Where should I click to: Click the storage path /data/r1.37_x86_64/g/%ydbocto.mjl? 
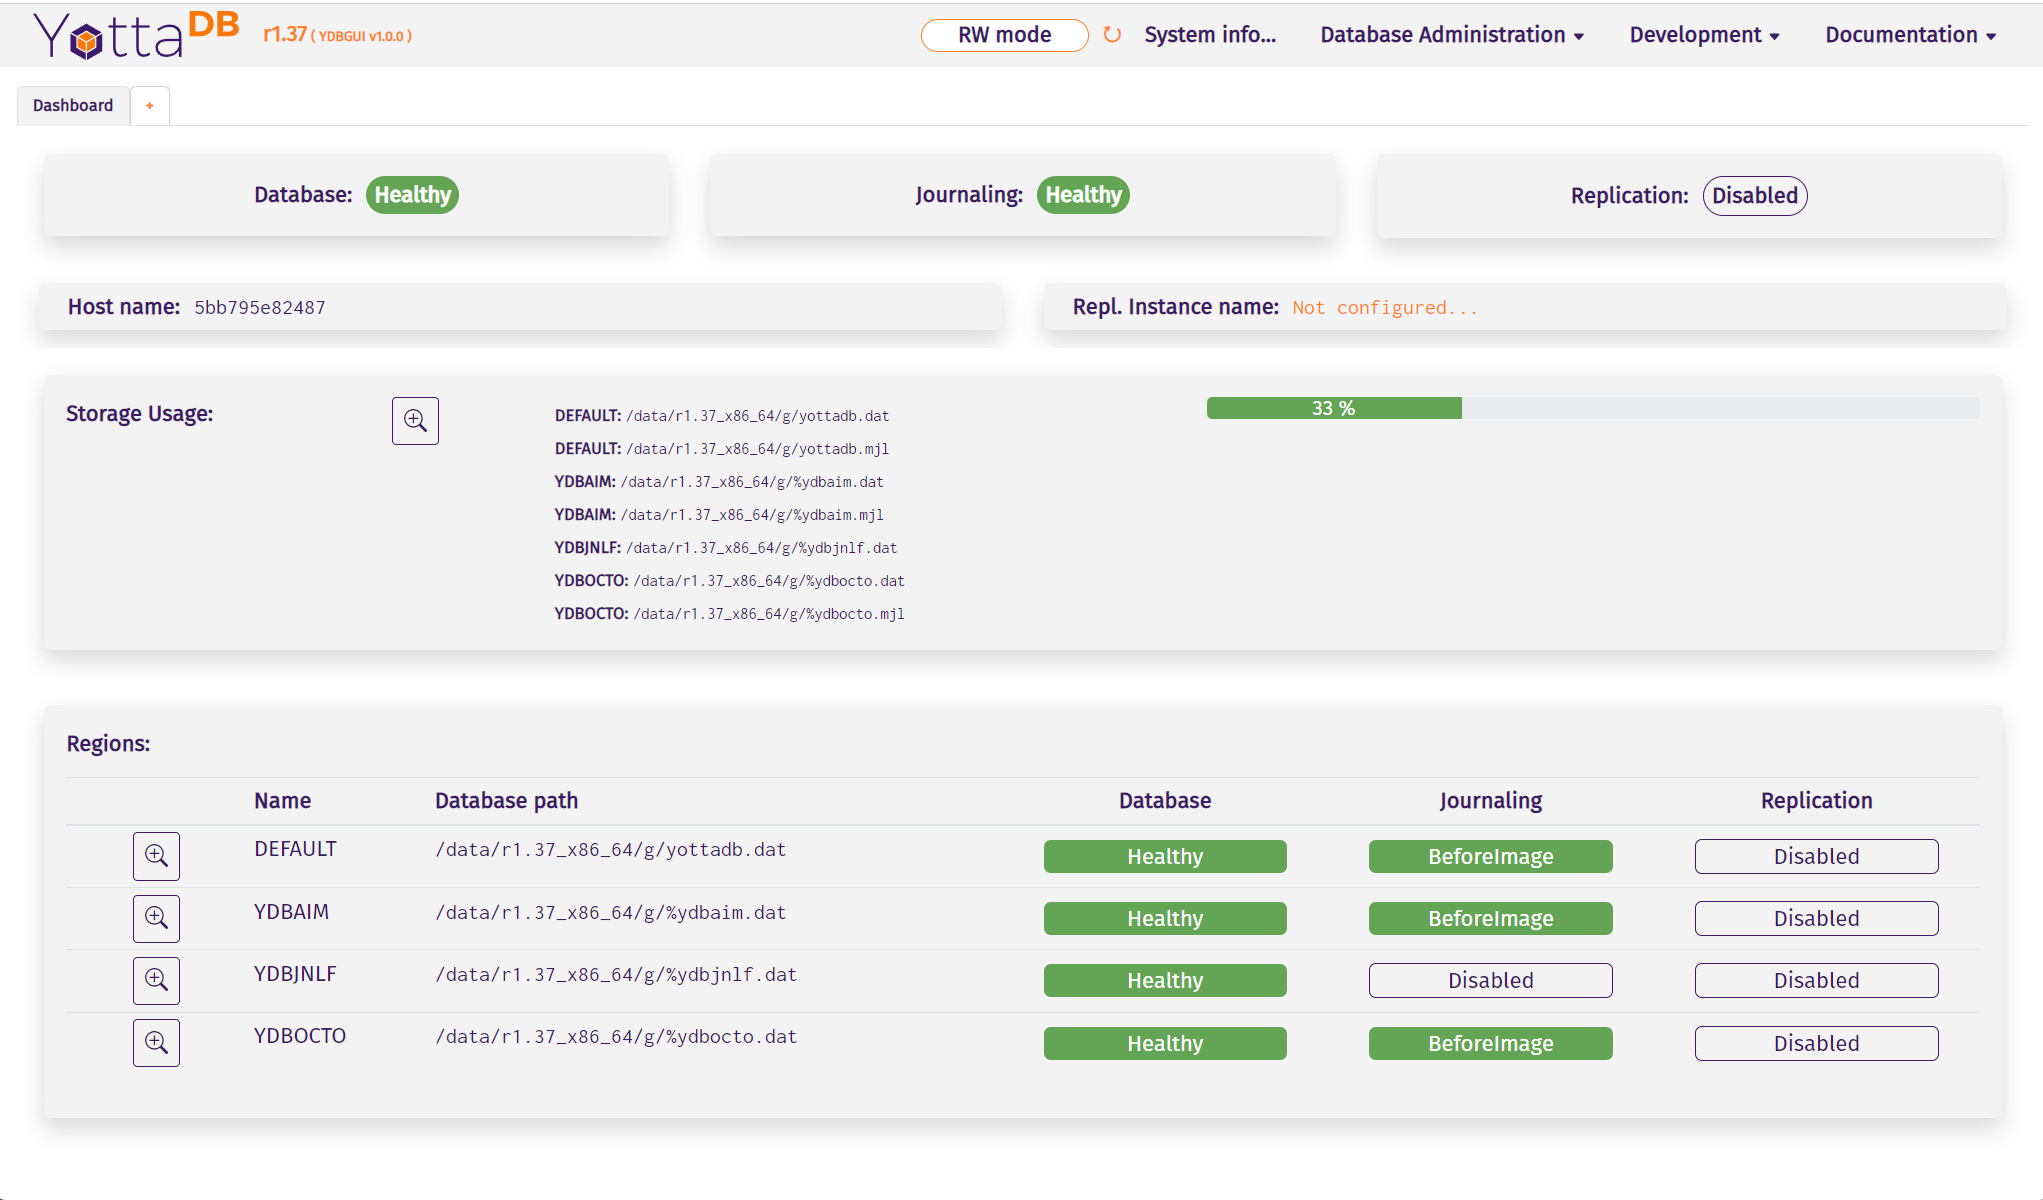pyautogui.click(x=769, y=614)
